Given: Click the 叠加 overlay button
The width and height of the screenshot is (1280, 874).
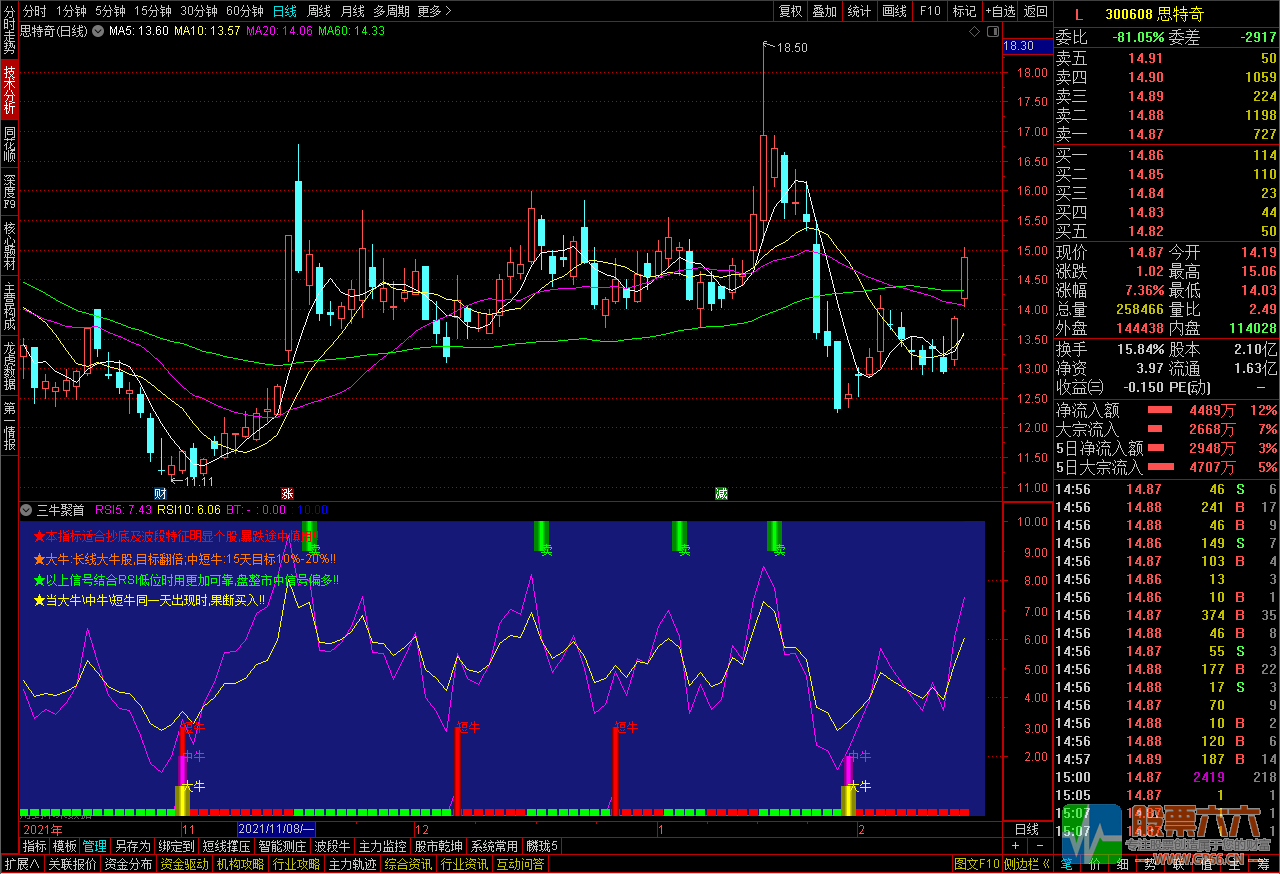Looking at the screenshot, I should coord(824,11).
